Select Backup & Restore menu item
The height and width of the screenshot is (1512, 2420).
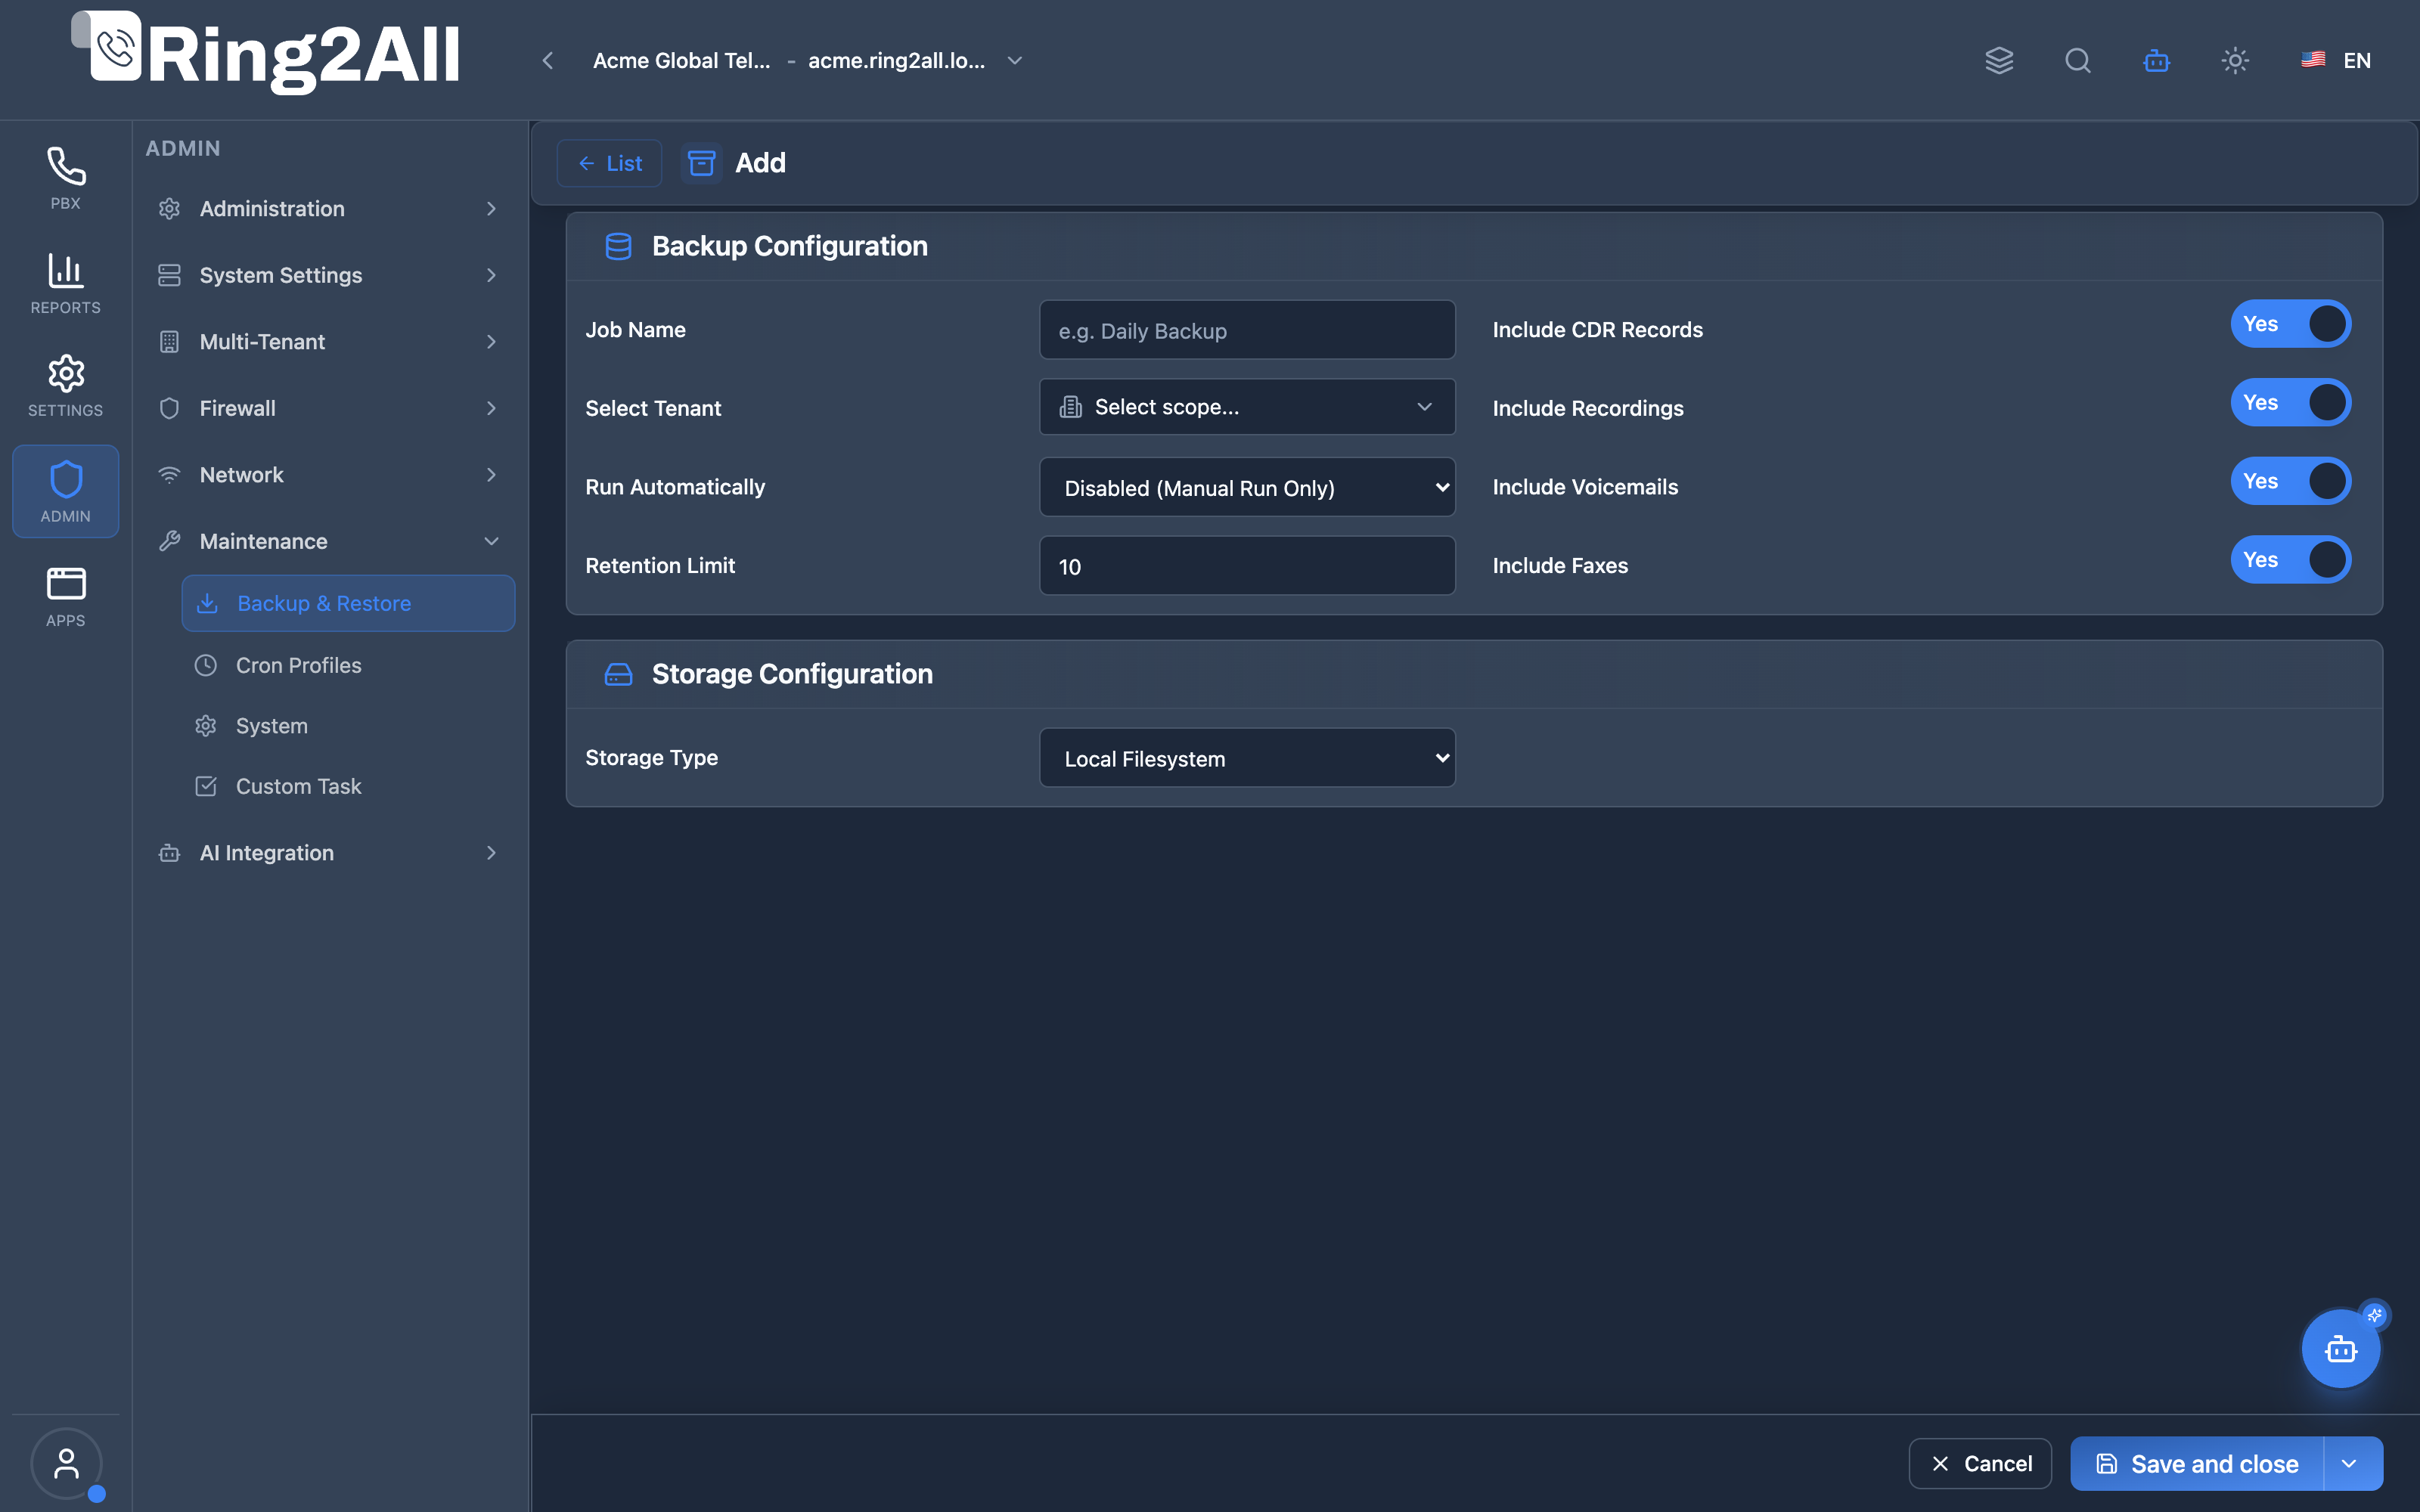pos(348,603)
